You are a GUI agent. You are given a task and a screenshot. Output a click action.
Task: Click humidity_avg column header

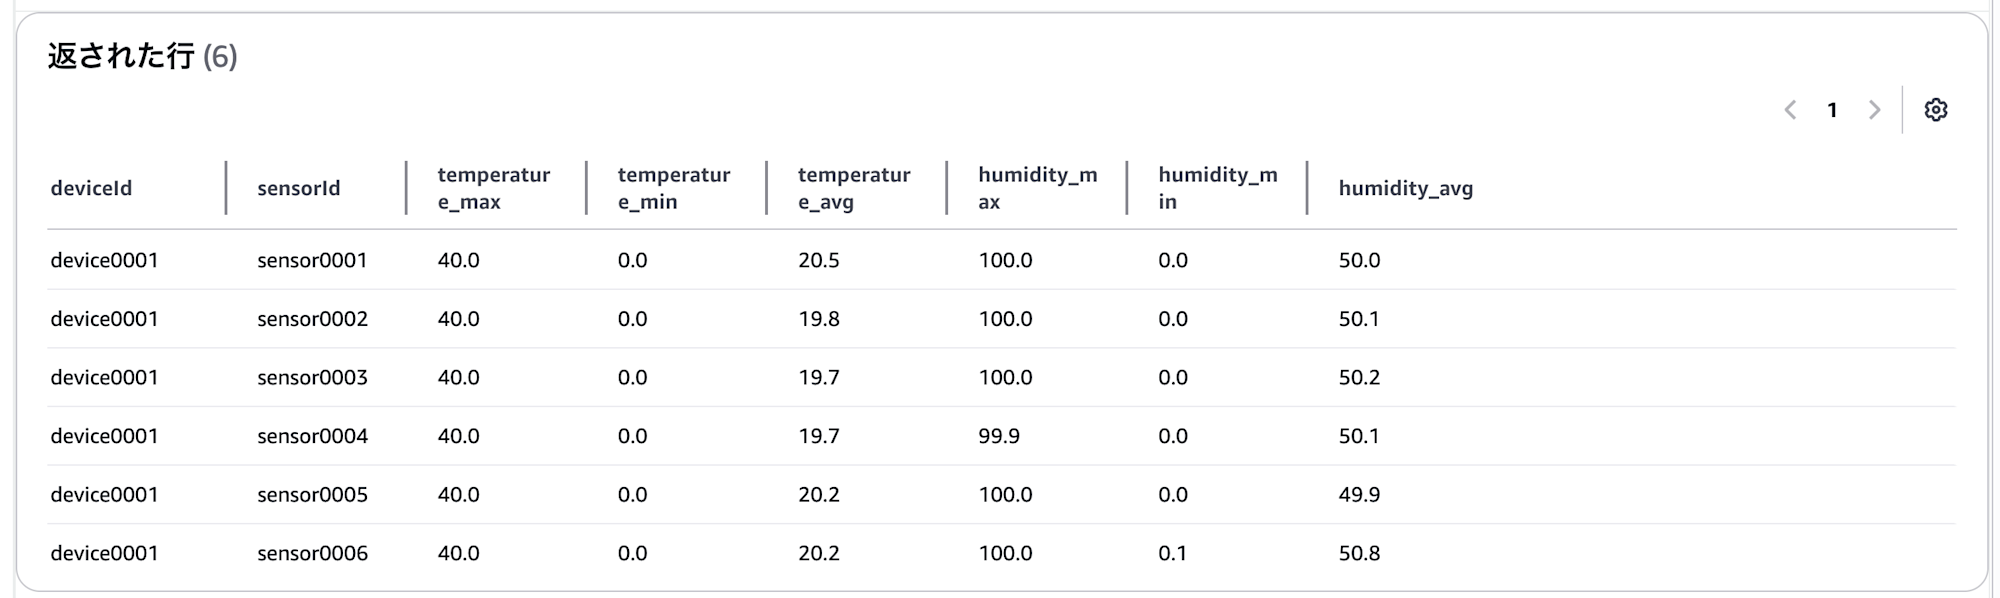[x=1405, y=188]
